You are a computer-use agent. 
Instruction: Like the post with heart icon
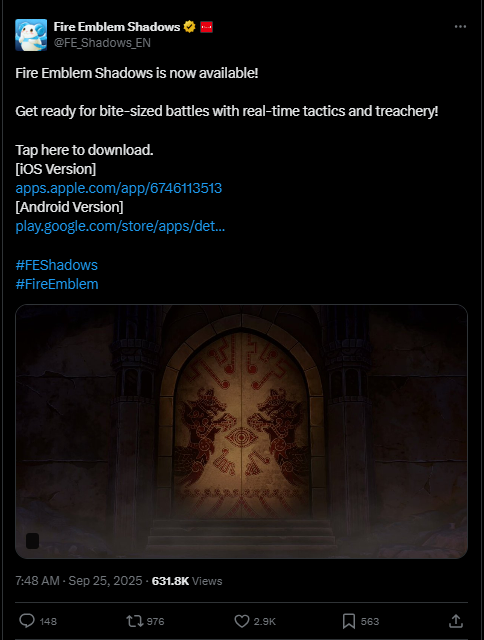pyautogui.click(x=242, y=621)
